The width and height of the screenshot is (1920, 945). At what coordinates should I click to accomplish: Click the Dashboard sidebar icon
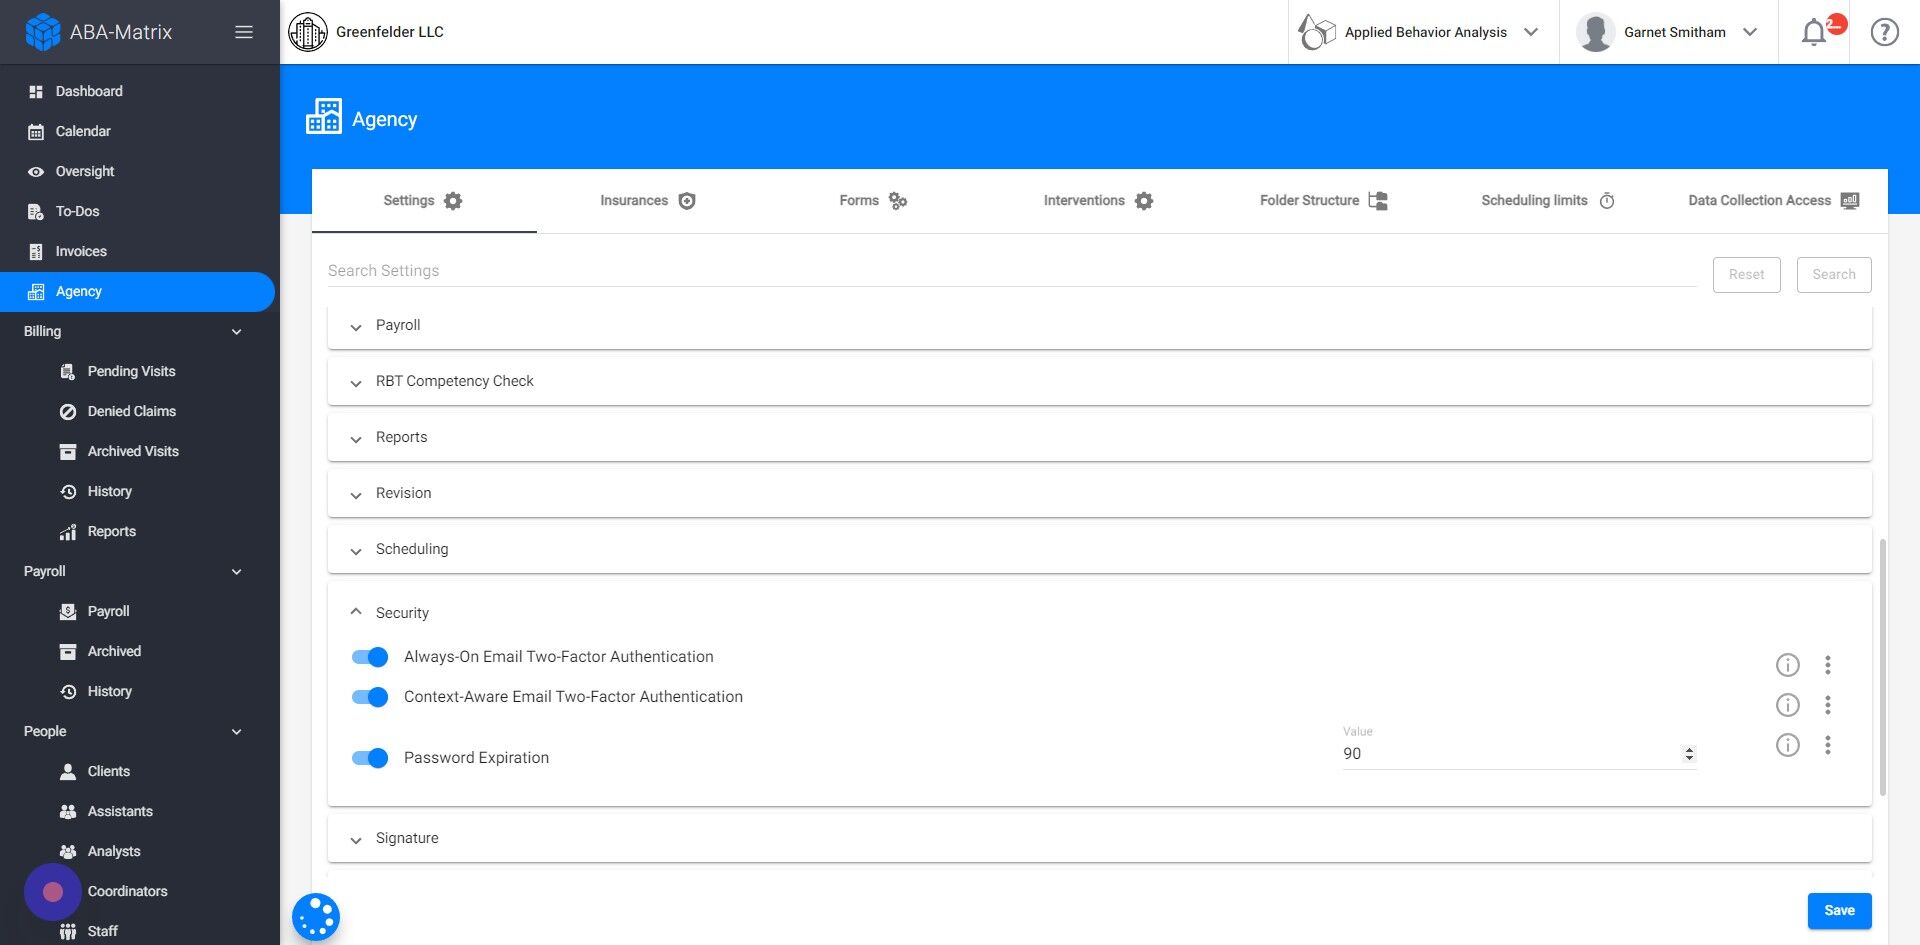coord(36,92)
